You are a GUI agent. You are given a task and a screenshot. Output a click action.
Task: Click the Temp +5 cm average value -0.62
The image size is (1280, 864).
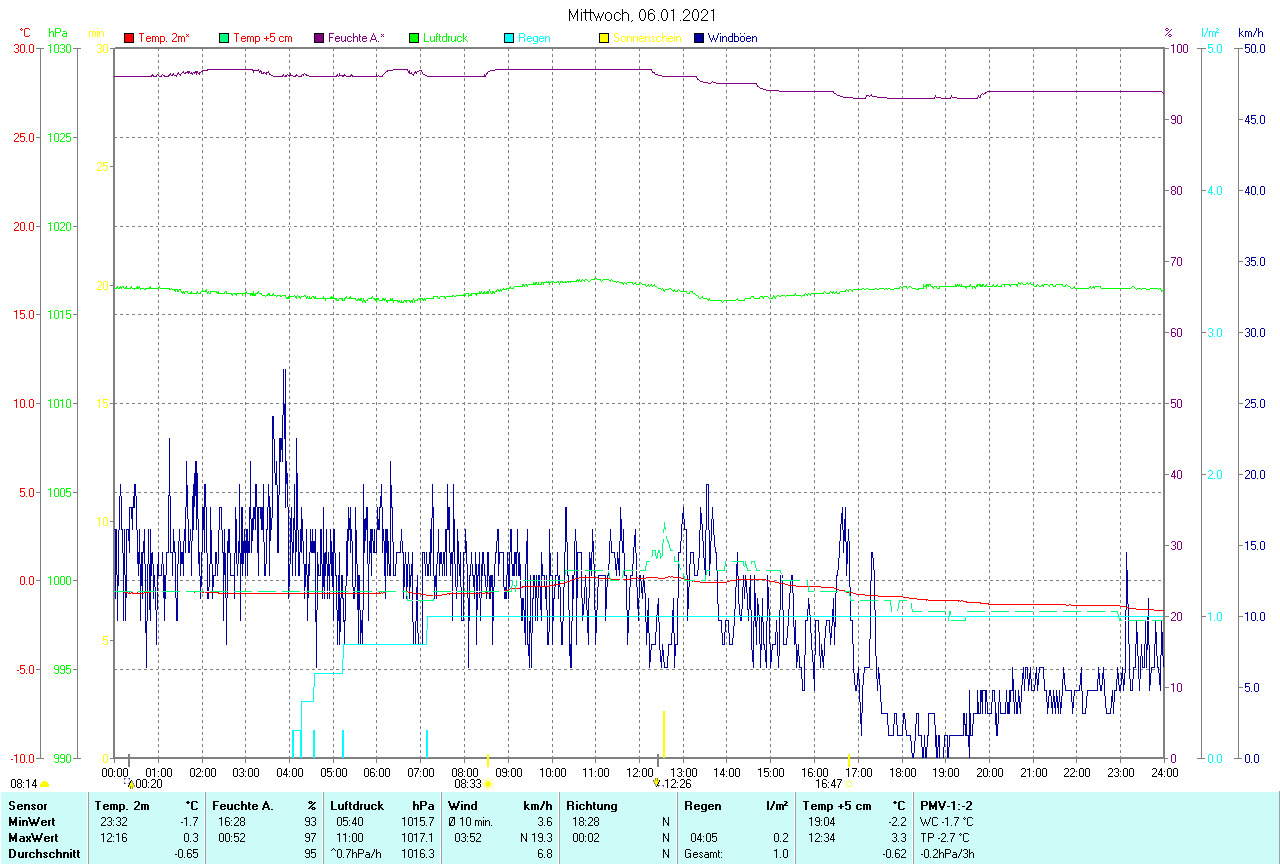[893, 854]
